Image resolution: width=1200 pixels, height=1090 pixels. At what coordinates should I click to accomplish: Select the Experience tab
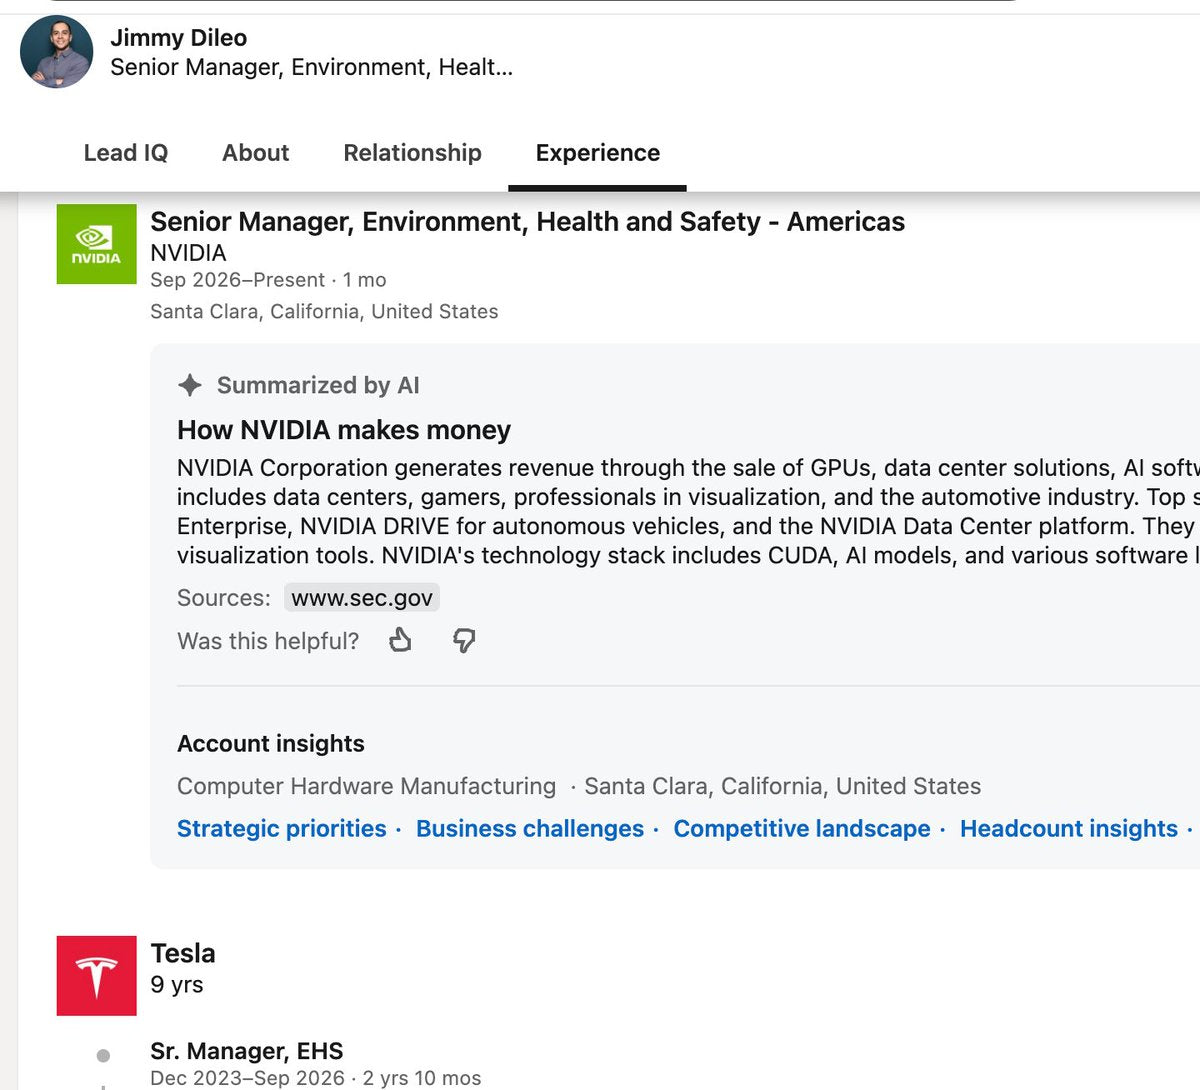pyautogui.click(x=598, y=153)
